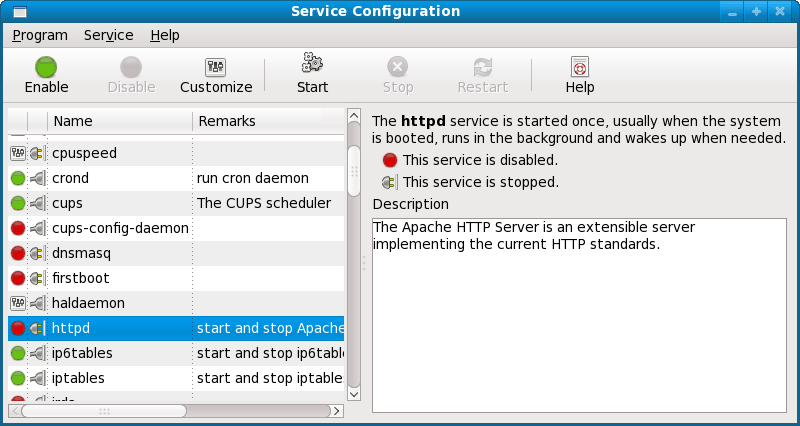Image resolution: width=800 pixels, height=426 pixels.
Task: Open the Service menu
Action: (x=108, y=35)
